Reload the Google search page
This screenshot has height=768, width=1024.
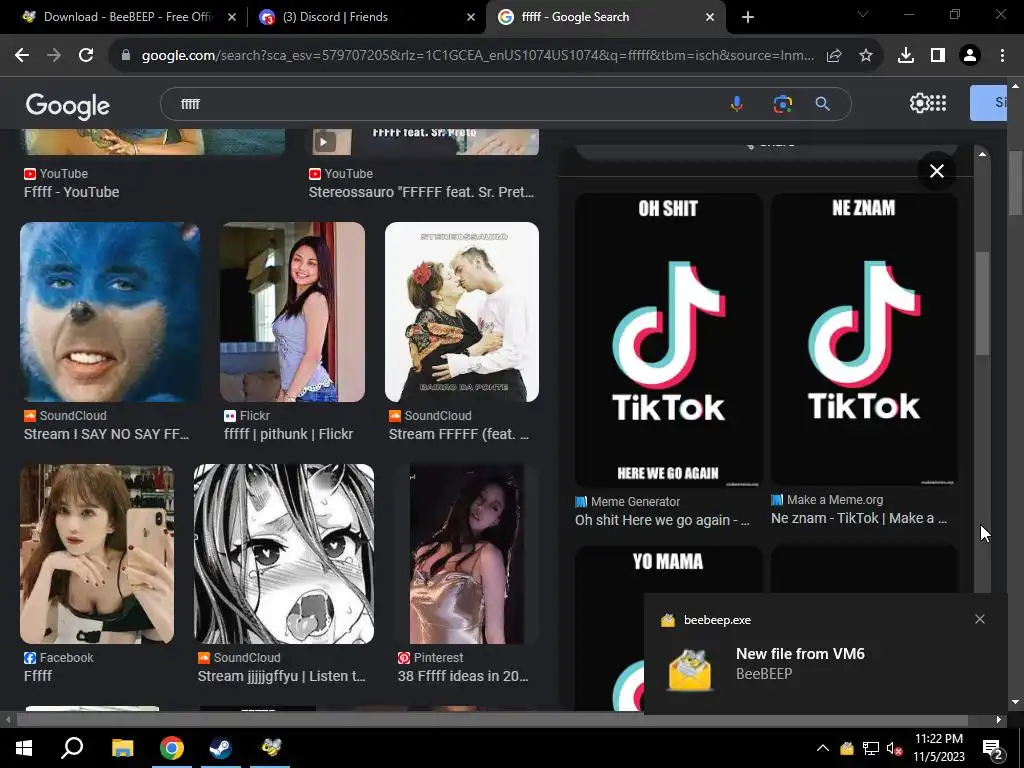pyautogui.click(x=86, y=56)
